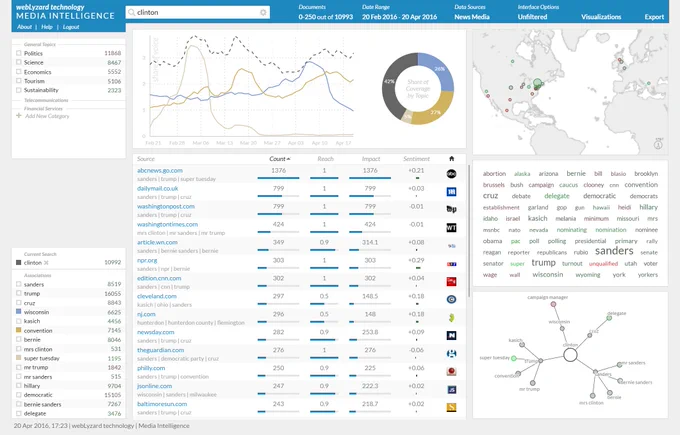The image size is (680, 435).
Task: Click into the clinton search field
Action: [198, 13]
